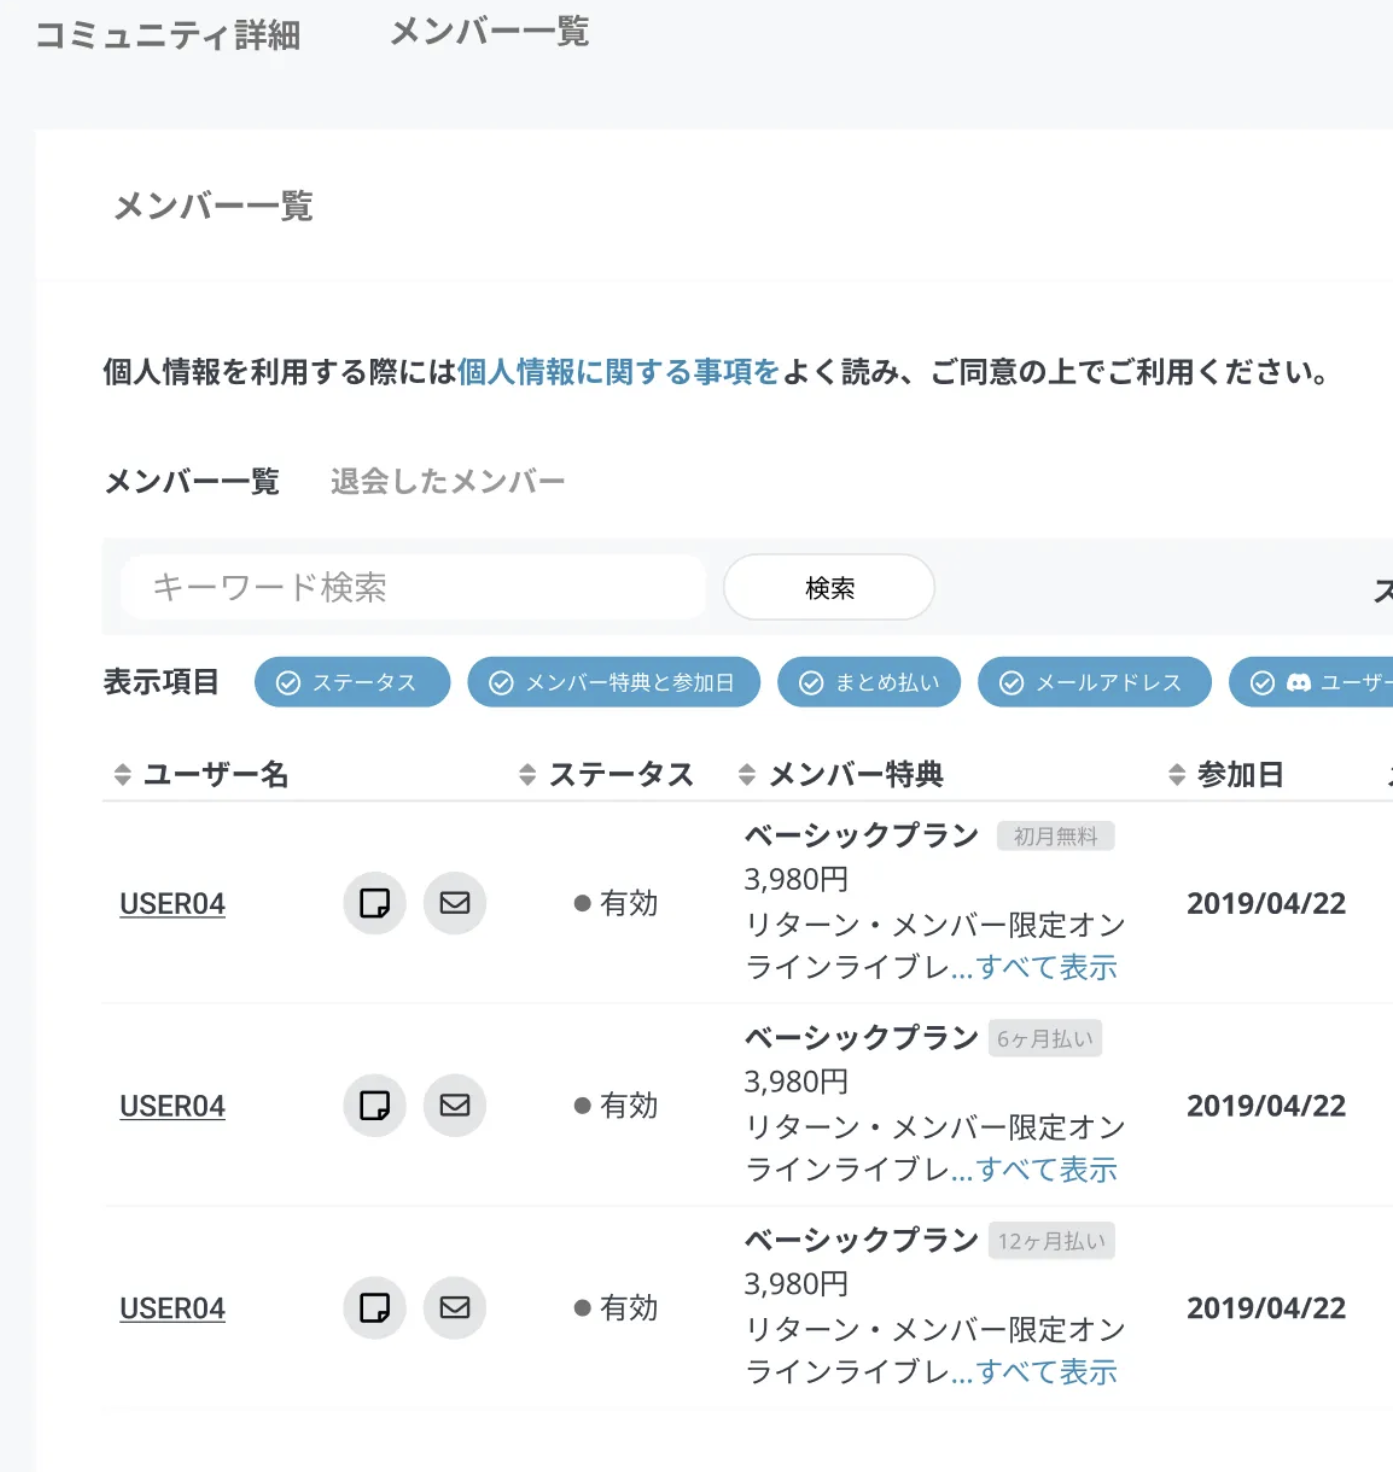
Task: Switch to the 退会したメンバー tab
Action: click(x=447, y=481)
